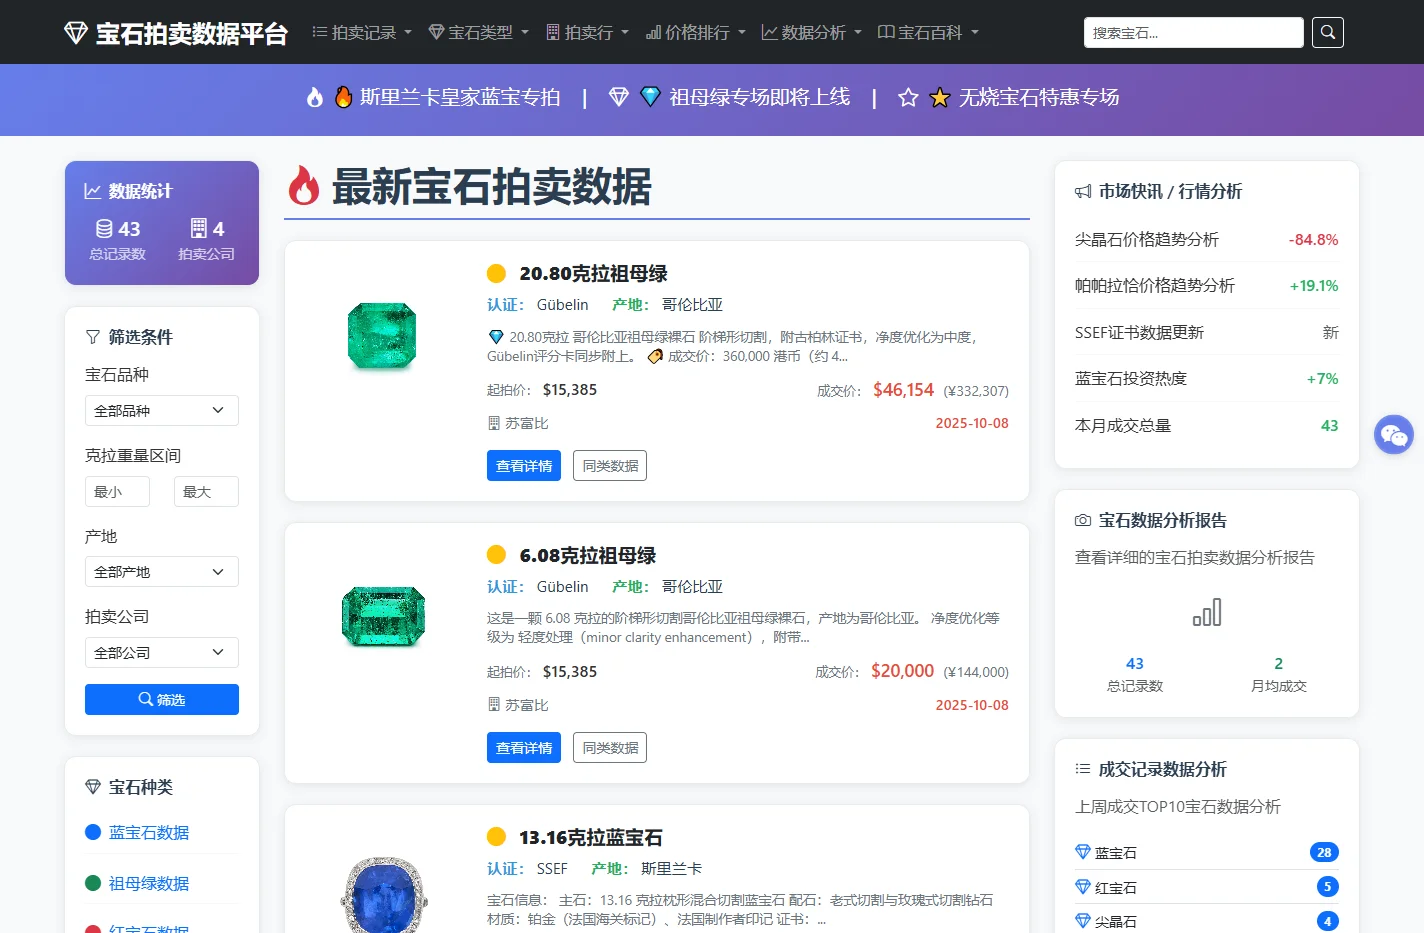The image size is (1424, 933).
Task: Click the 28 badge for 蓝宝石
Action: (x=1324, y=852)
